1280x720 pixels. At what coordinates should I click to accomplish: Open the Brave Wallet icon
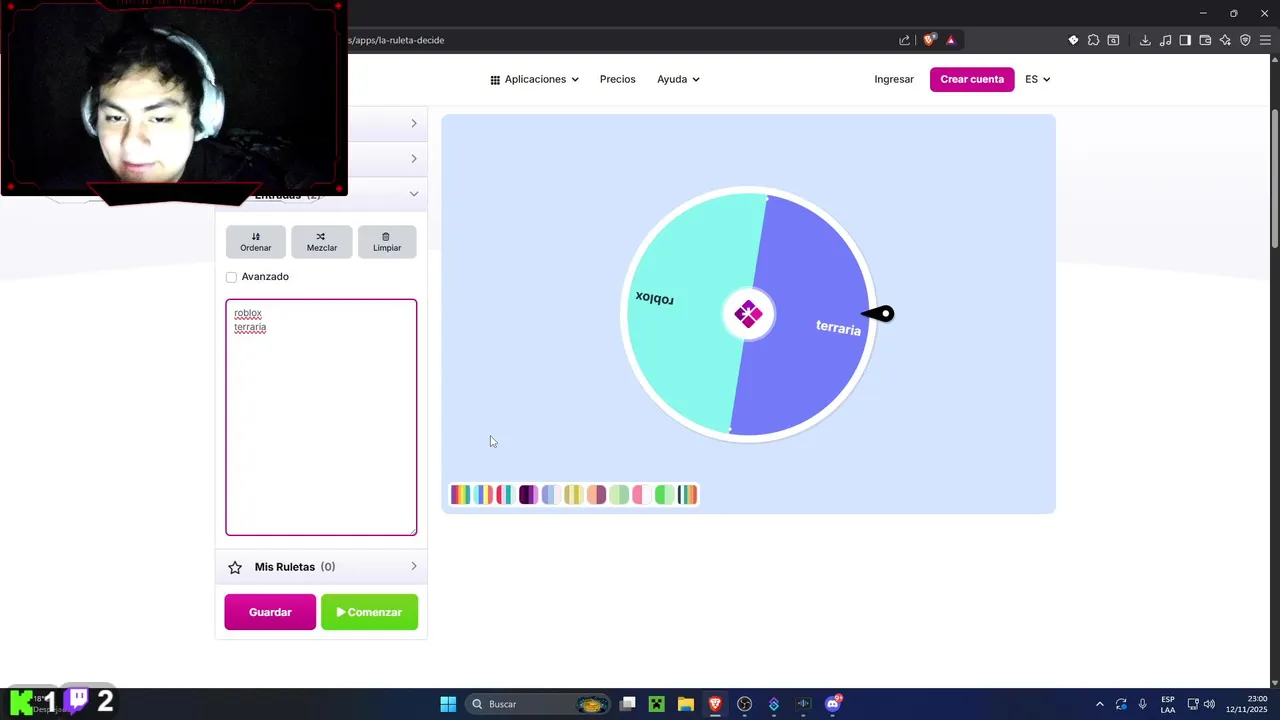[x=1205, y=40]
